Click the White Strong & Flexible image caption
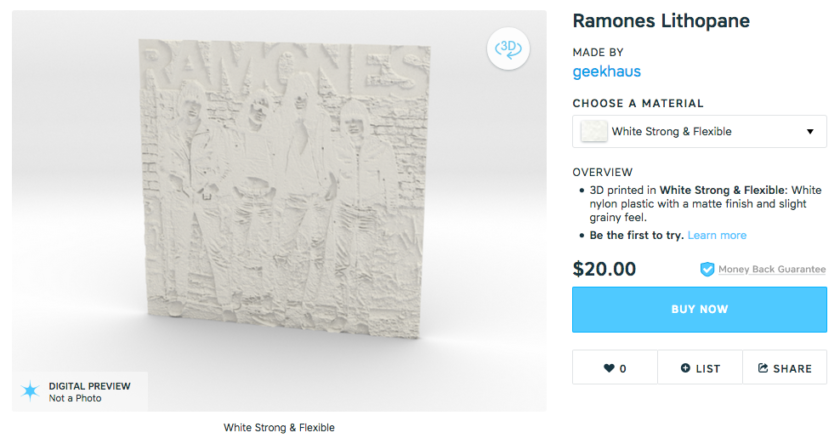This screenshot has width=840, height=444. coord(279,427)
